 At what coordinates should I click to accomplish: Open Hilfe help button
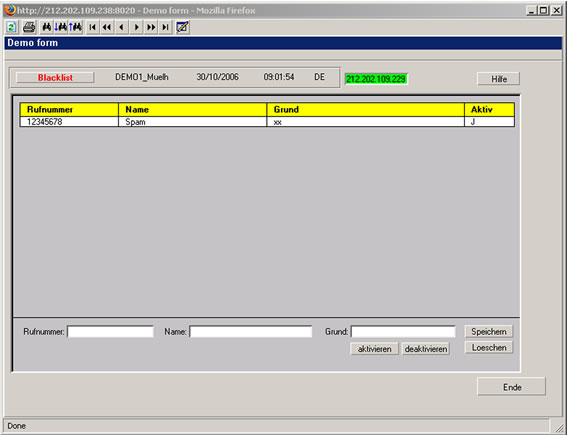(499, 79)
